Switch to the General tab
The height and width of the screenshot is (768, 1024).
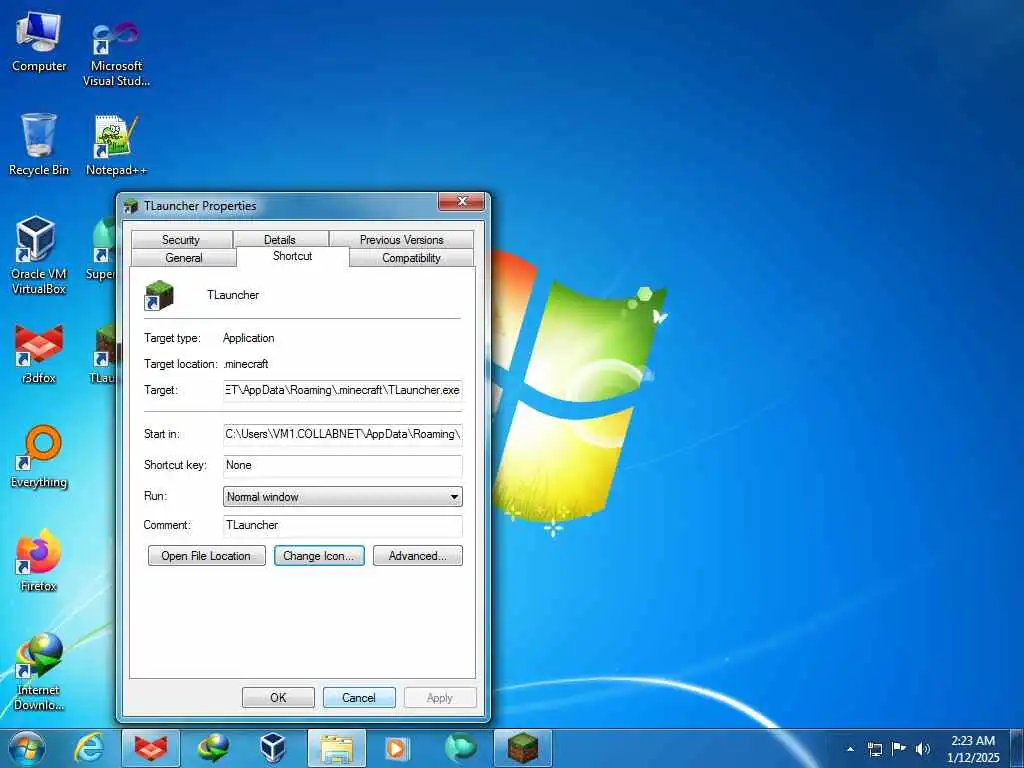coord(184,258)
